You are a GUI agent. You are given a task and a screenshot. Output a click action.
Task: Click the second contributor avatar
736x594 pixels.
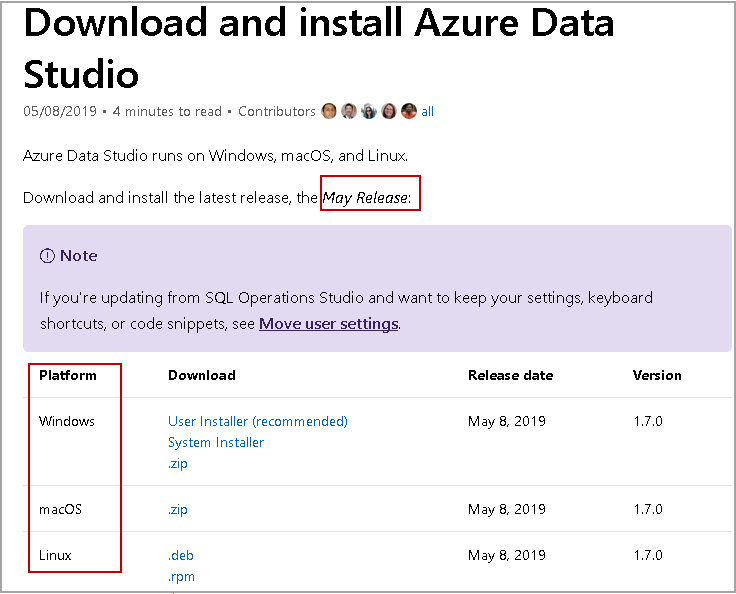[x=349, y=111]
